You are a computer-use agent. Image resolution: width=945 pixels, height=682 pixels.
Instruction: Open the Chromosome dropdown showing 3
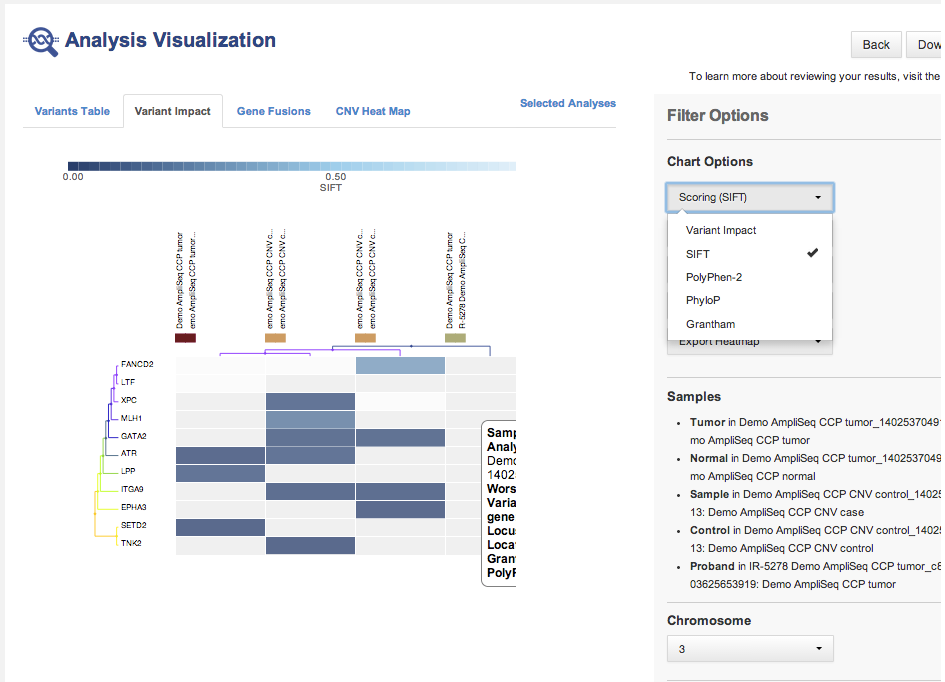click(749, 649)
